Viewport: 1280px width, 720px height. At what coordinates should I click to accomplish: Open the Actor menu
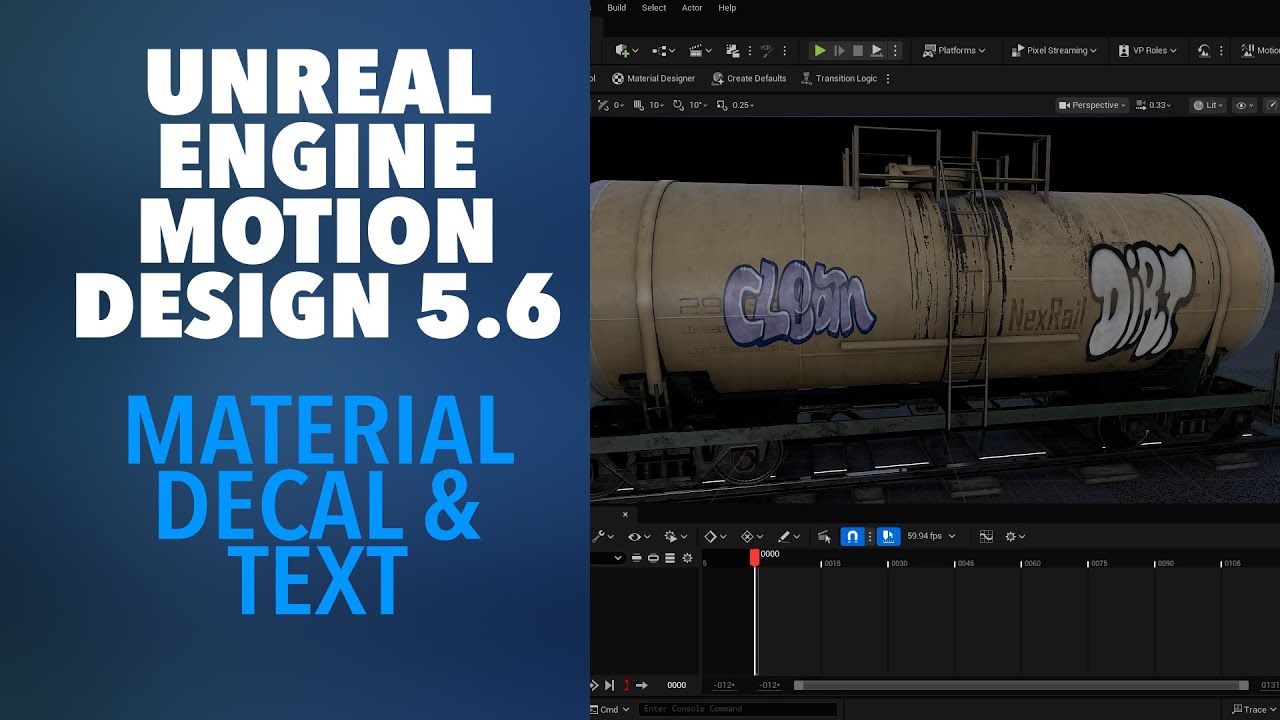pyautogui.click(x=692, y=8)
